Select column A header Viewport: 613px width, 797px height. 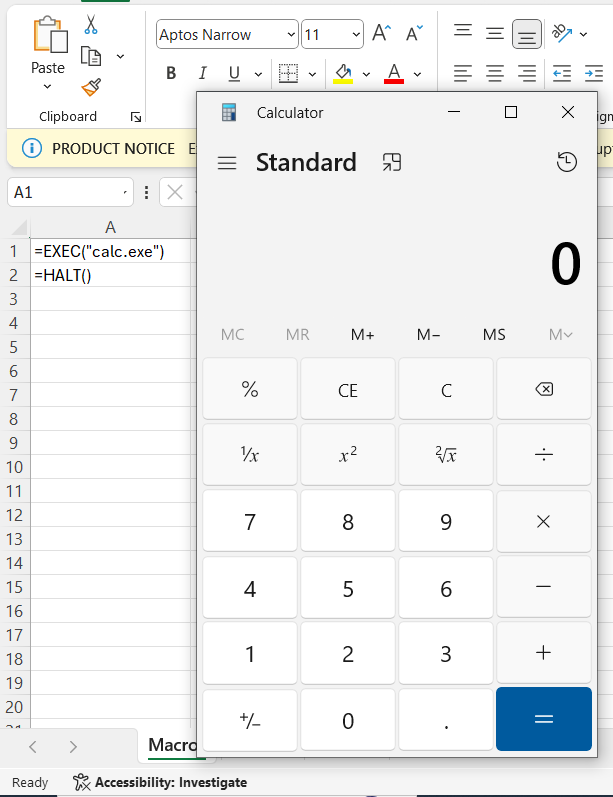[x=110, y=227]
